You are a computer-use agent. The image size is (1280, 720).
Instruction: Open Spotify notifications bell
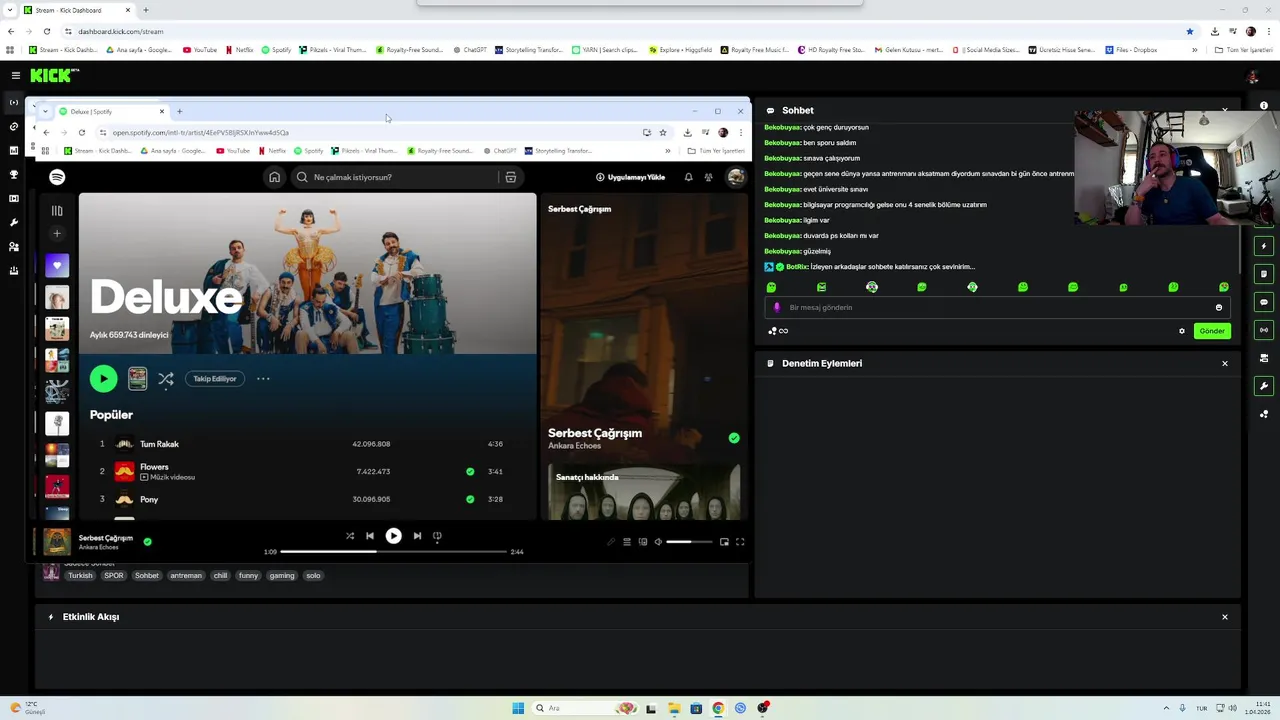pos(688,177)
